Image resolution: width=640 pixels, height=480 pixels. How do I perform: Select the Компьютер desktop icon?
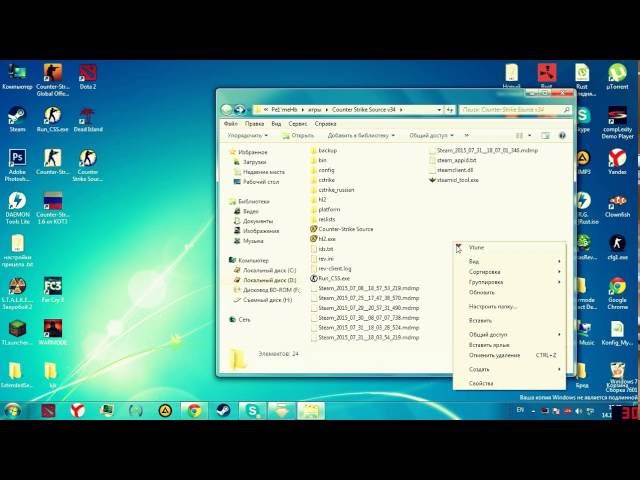pos(17,77)
